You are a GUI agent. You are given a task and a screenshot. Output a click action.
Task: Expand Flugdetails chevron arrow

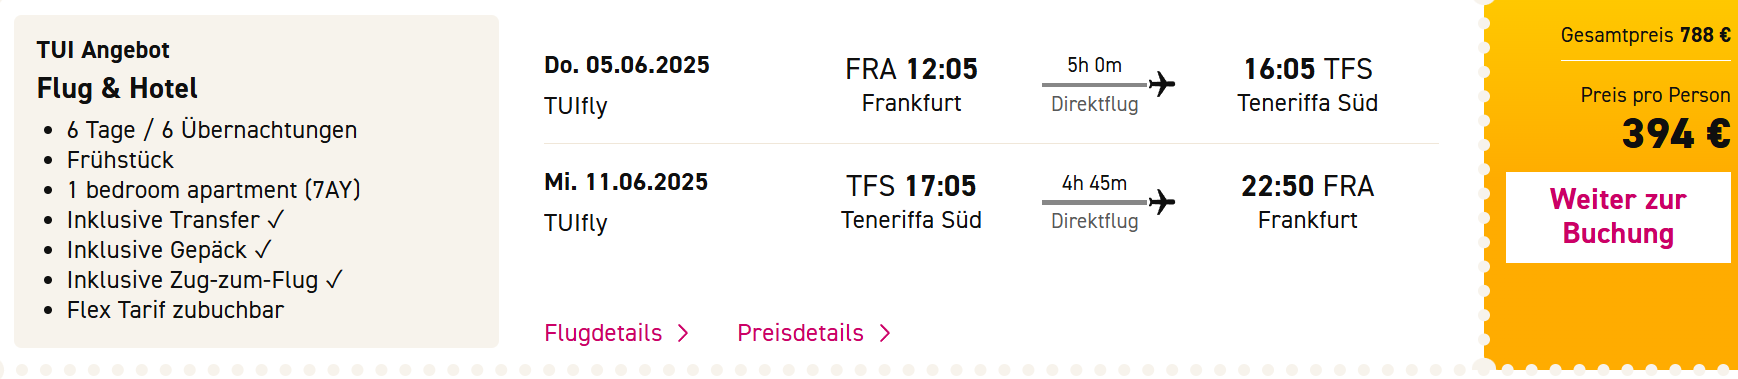[683, 333]
